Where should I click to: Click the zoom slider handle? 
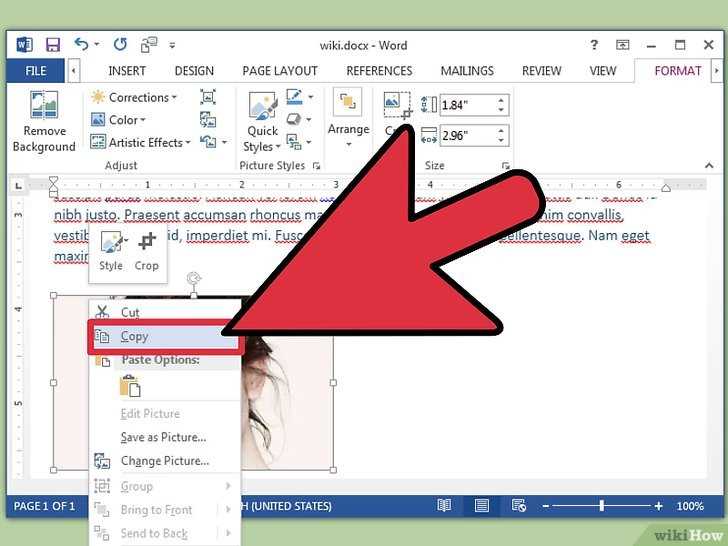tap(601, 505)
